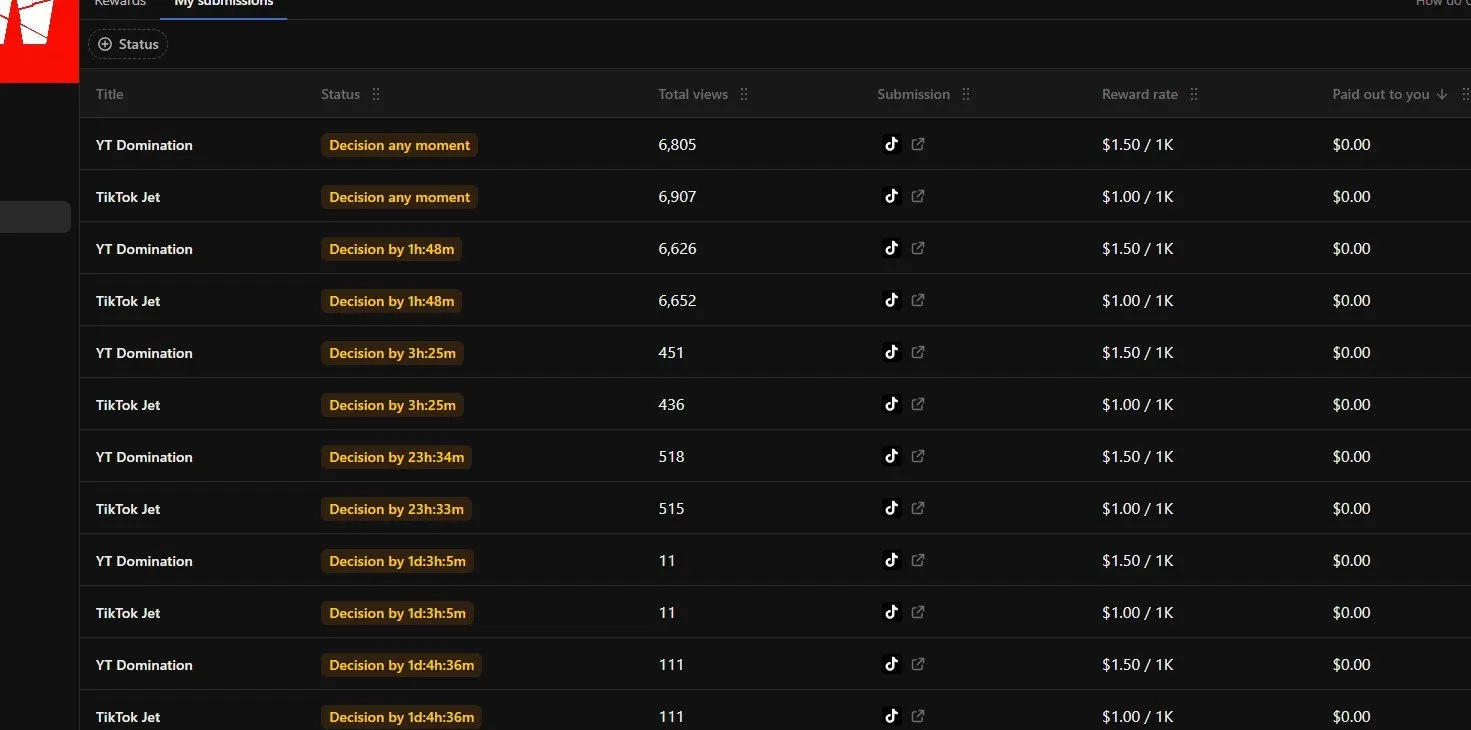
Task: Click the TikTok icon in the 6,652 views row
Action: tap(892, 300)
